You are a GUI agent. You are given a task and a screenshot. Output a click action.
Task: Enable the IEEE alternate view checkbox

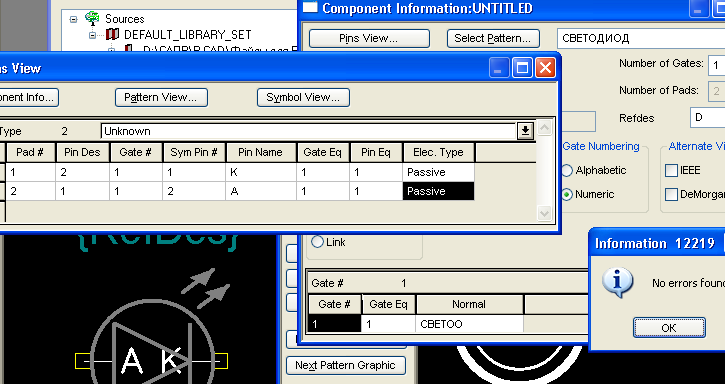pos(671,170)
